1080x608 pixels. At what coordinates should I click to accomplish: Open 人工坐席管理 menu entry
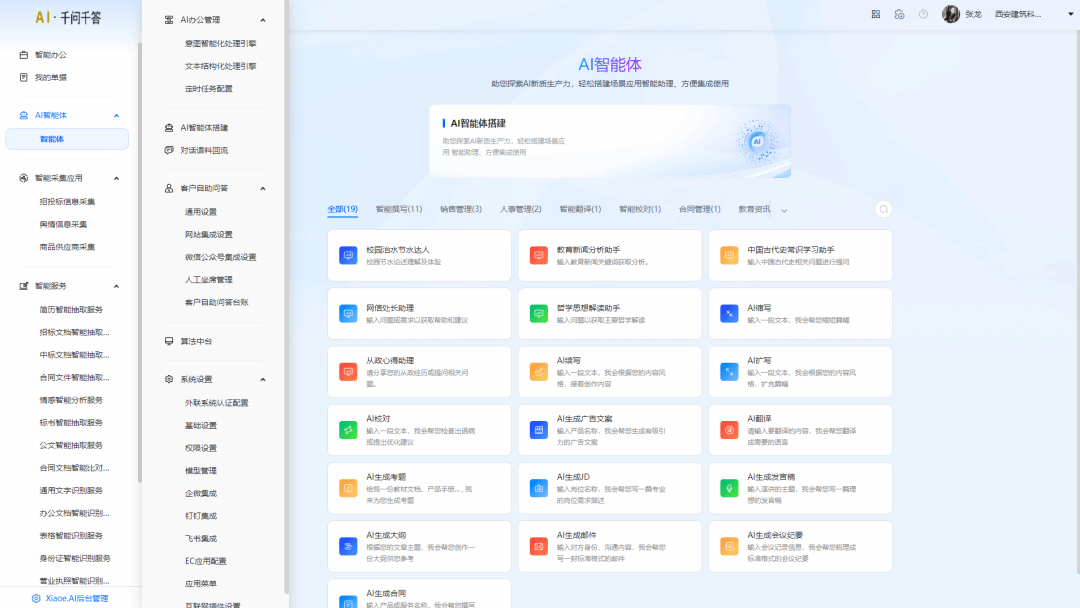point(209,280)
